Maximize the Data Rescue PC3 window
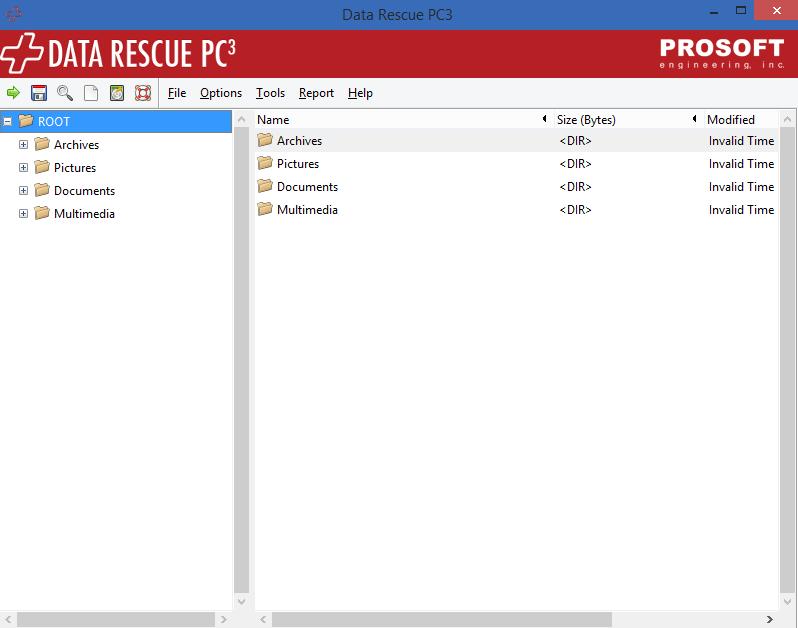This screenshot has height=628, width=798. click(x=741, y=10)
